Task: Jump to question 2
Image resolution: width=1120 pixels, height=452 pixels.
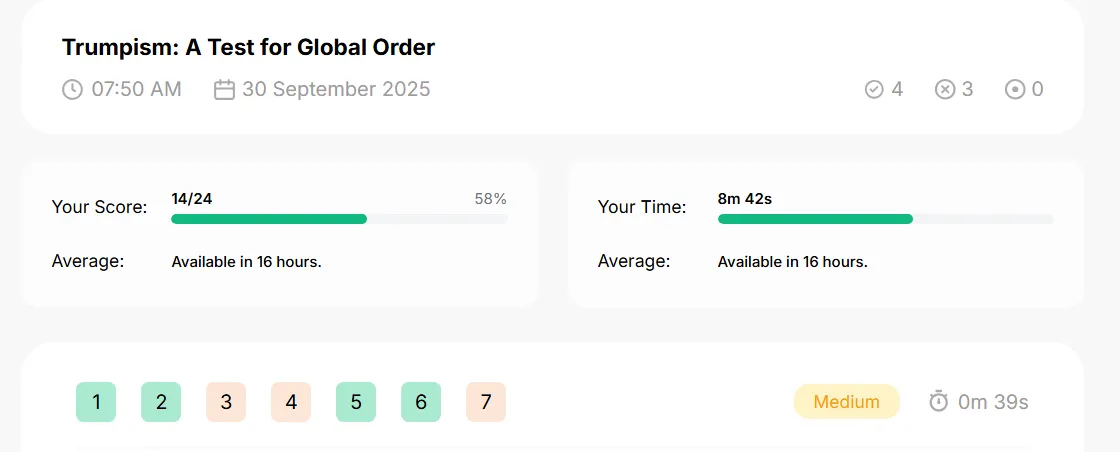Action: 161,402
